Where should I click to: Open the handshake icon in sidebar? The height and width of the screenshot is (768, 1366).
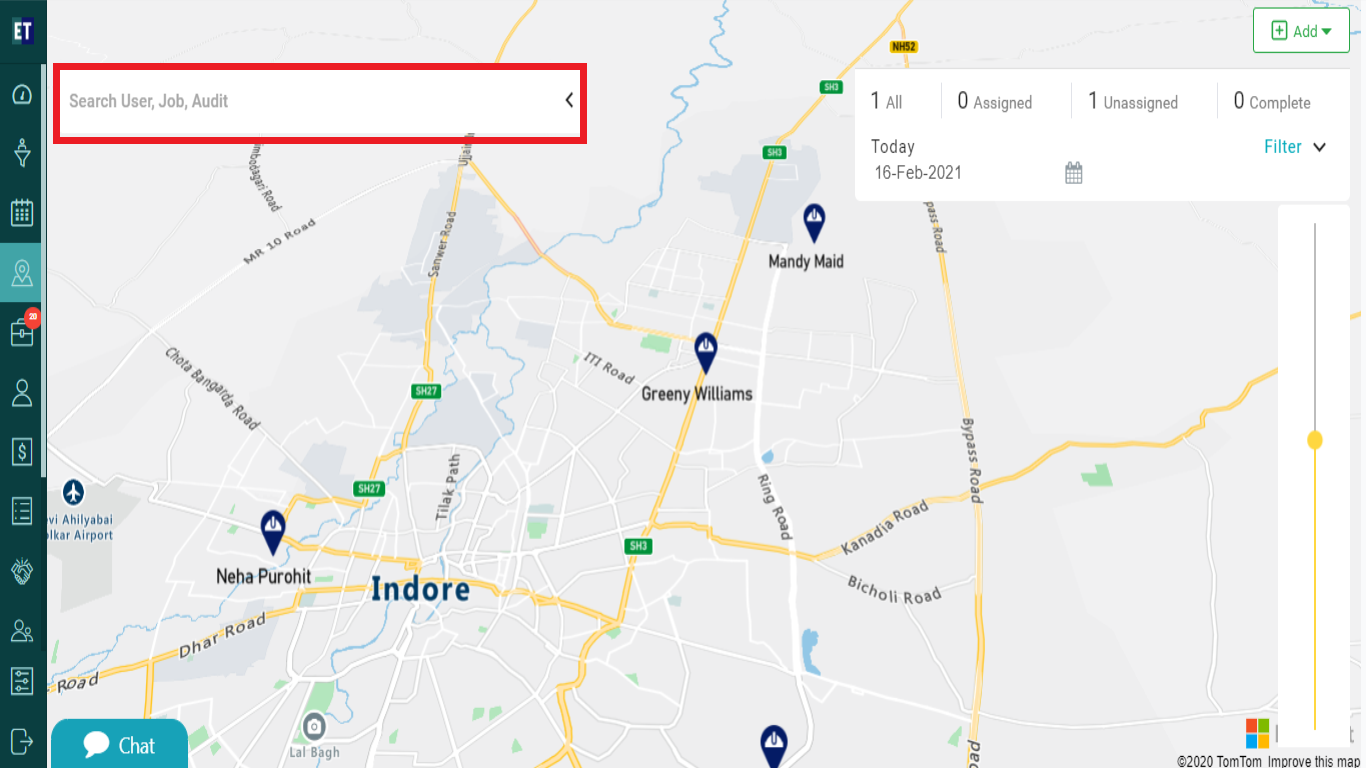(x=22, y=571)
